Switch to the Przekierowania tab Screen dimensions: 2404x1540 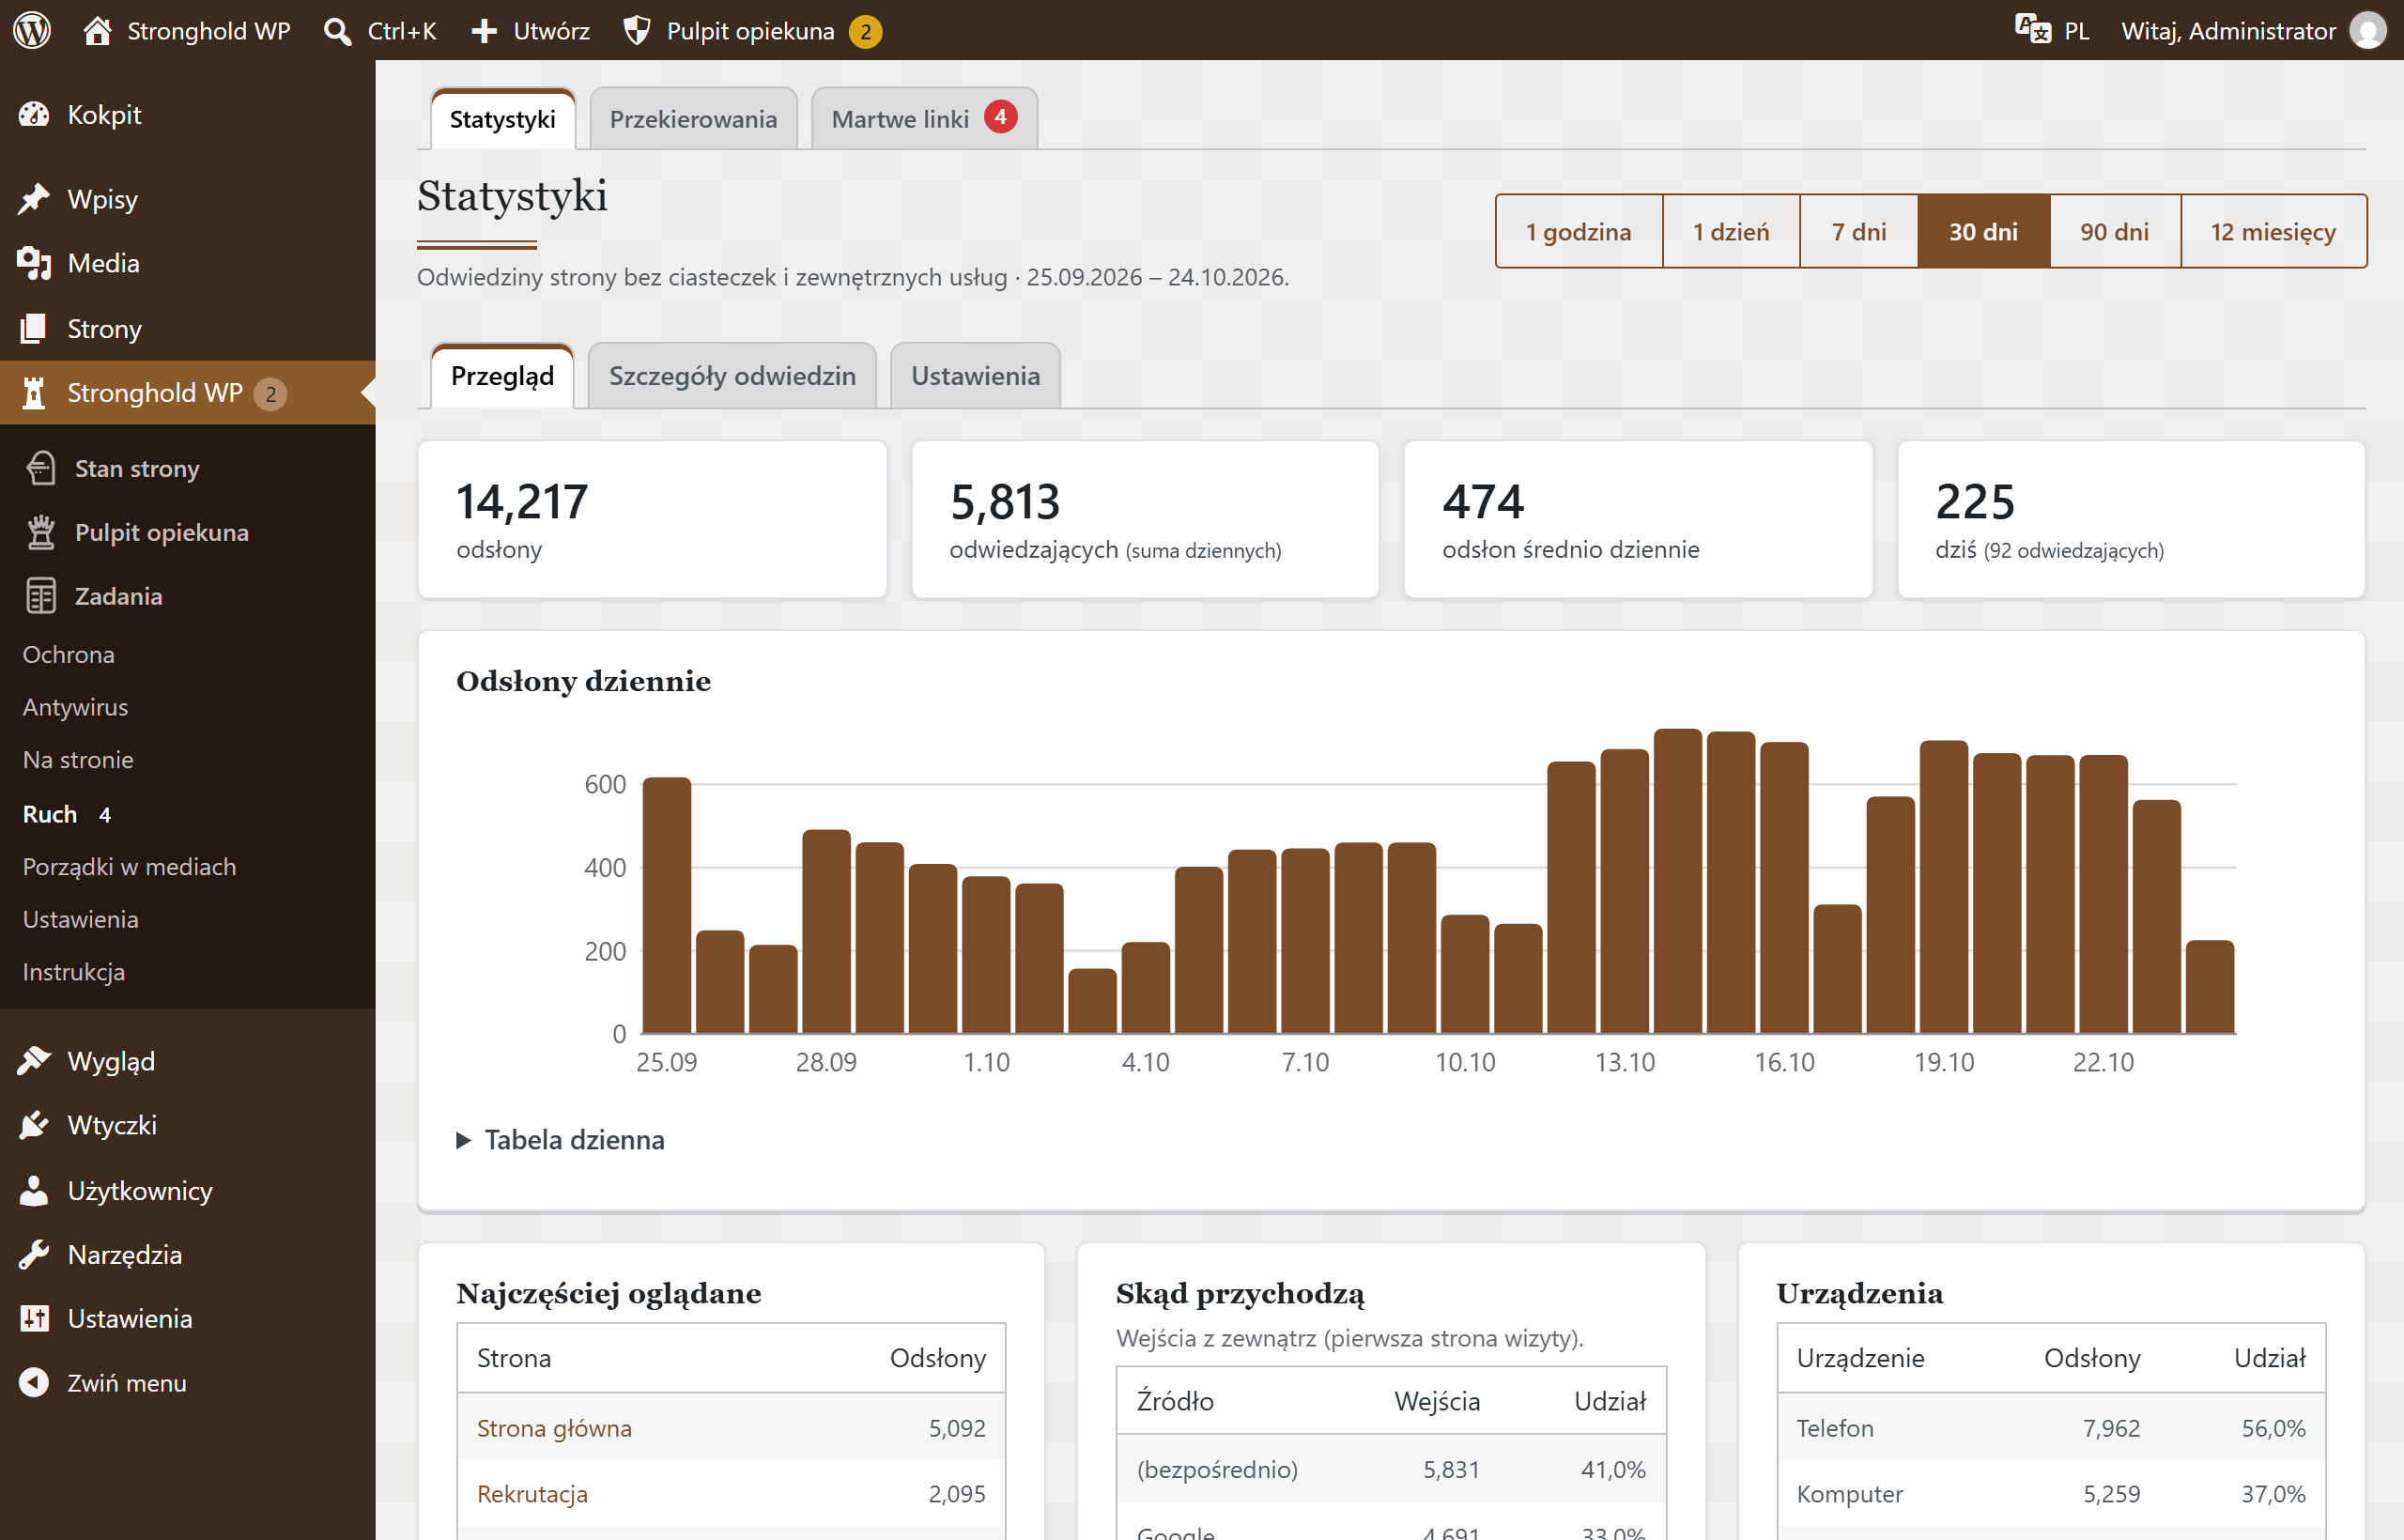(693, 119)
